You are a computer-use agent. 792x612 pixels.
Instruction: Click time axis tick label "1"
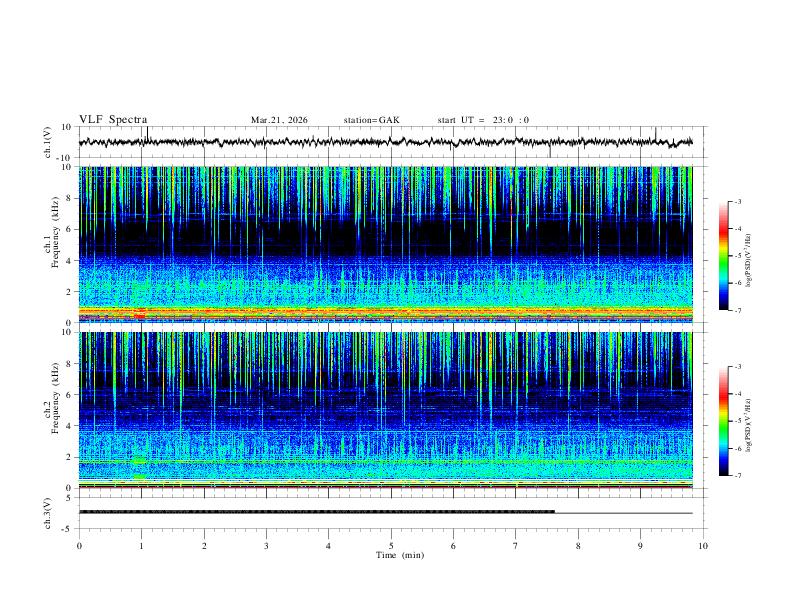click(142, 546)
